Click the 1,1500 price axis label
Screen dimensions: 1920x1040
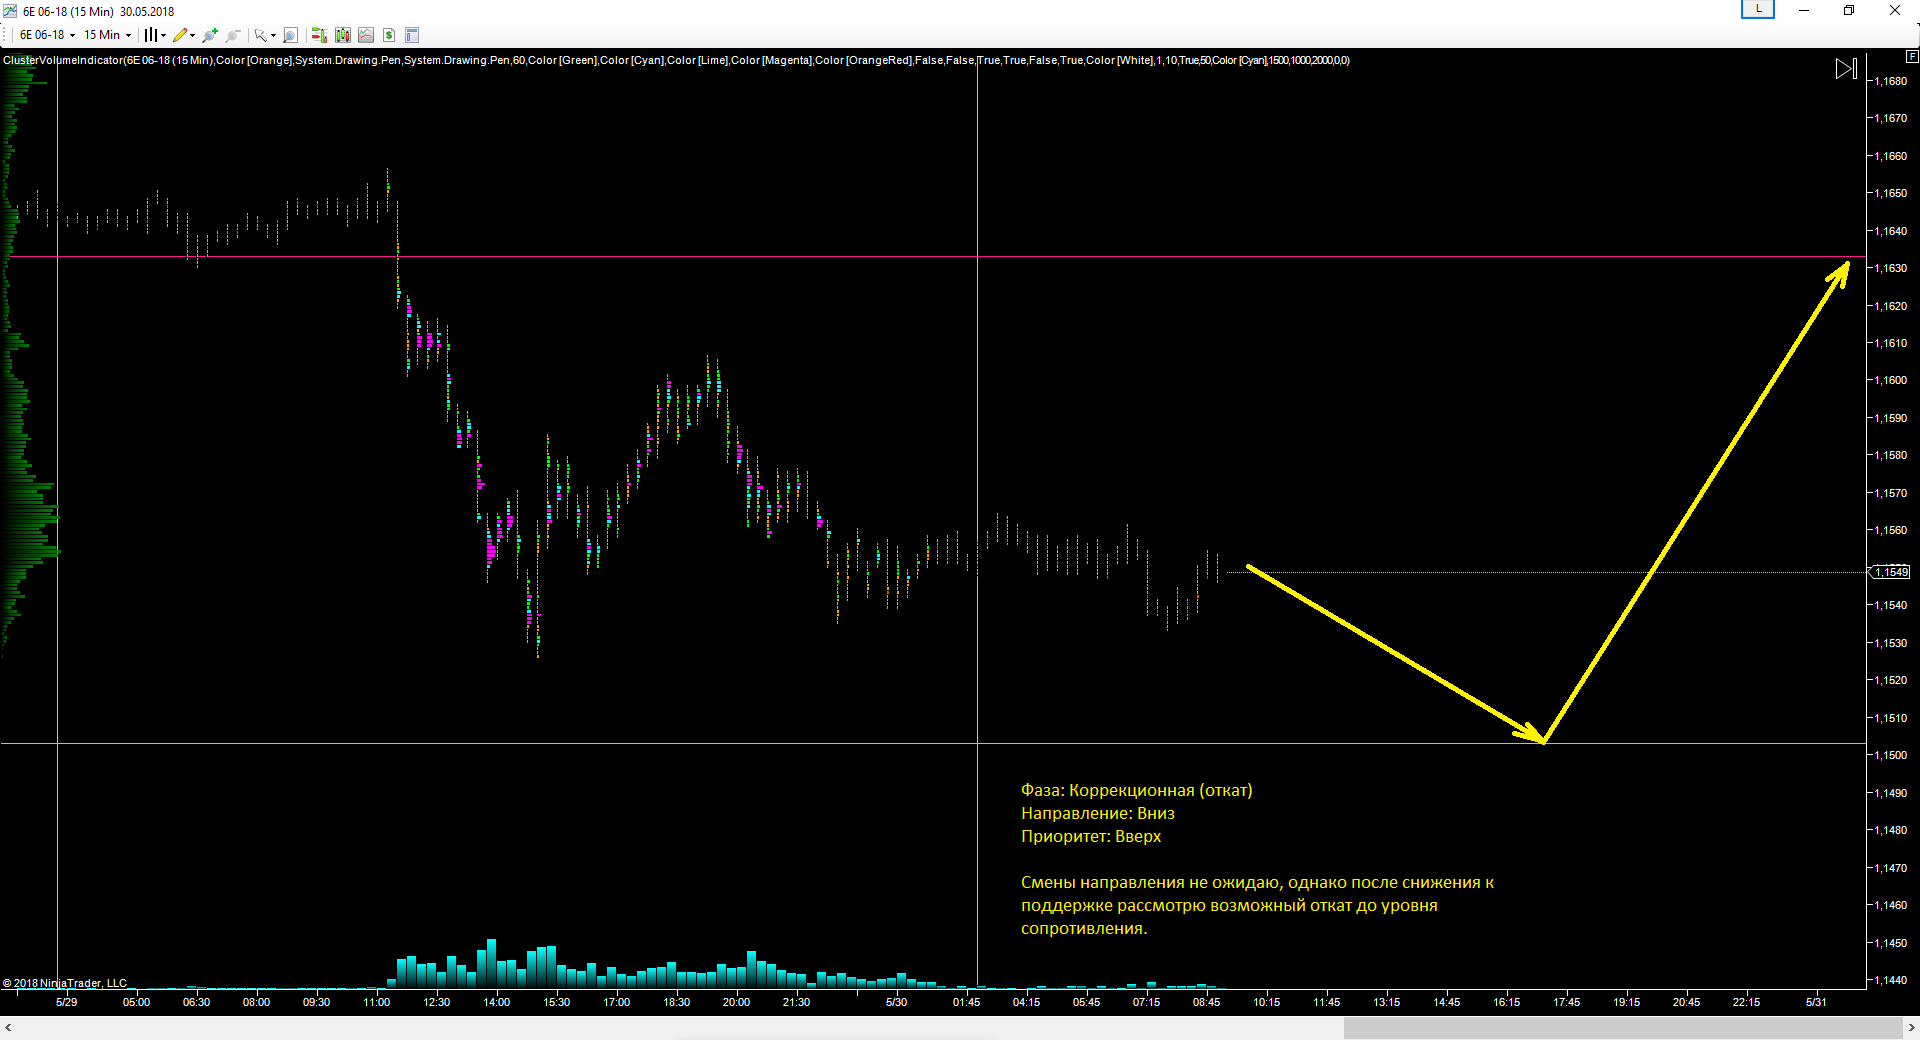tap(1890, 755)
